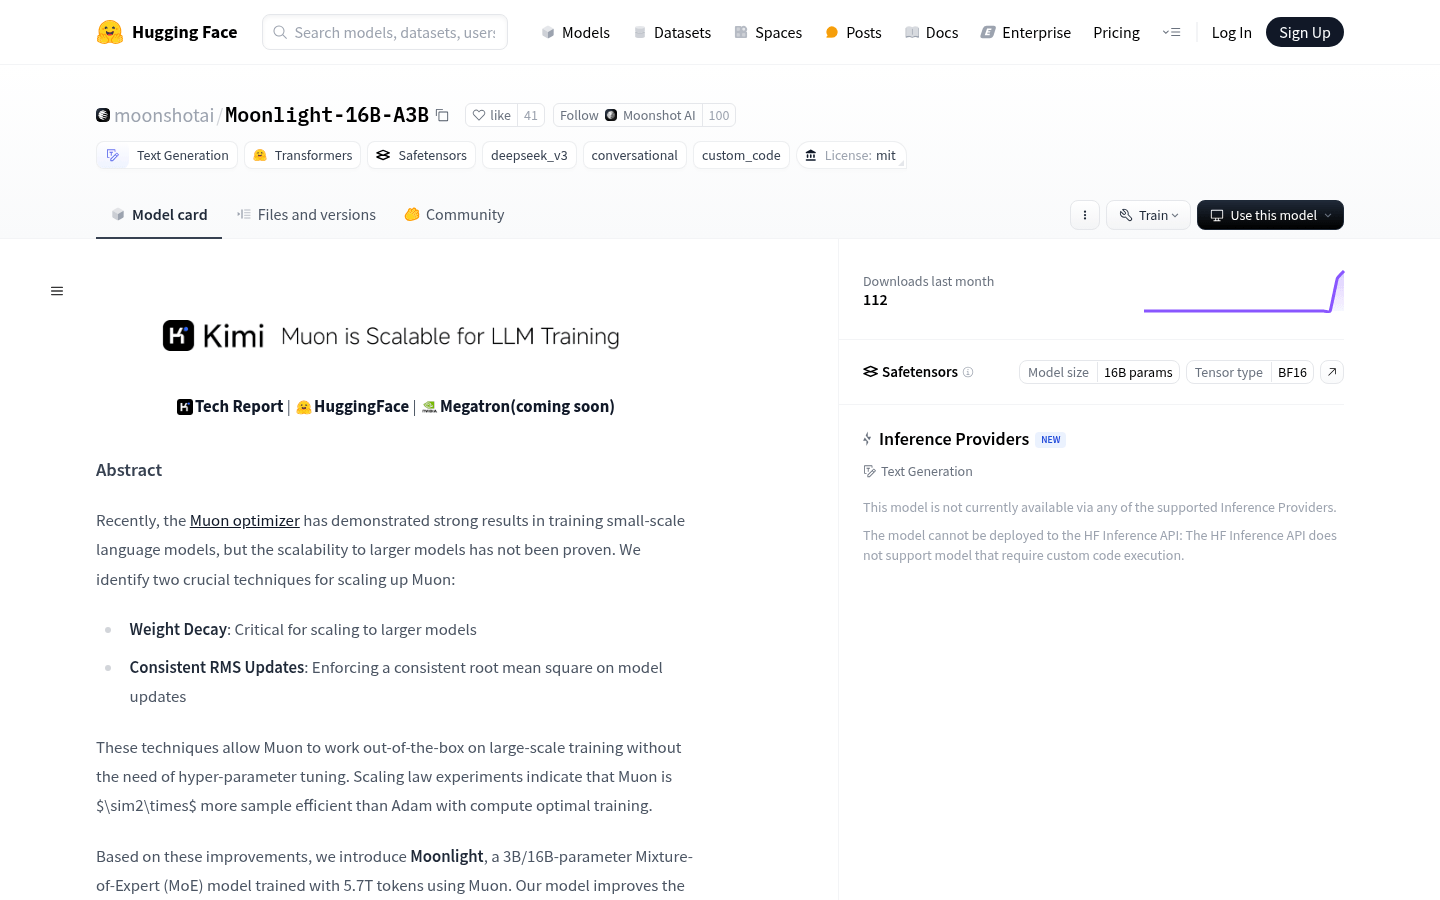The width and height of the screenshot is (1440, 900).
Task: Select the deepseek_v3 tag
Action: point(529,155)
